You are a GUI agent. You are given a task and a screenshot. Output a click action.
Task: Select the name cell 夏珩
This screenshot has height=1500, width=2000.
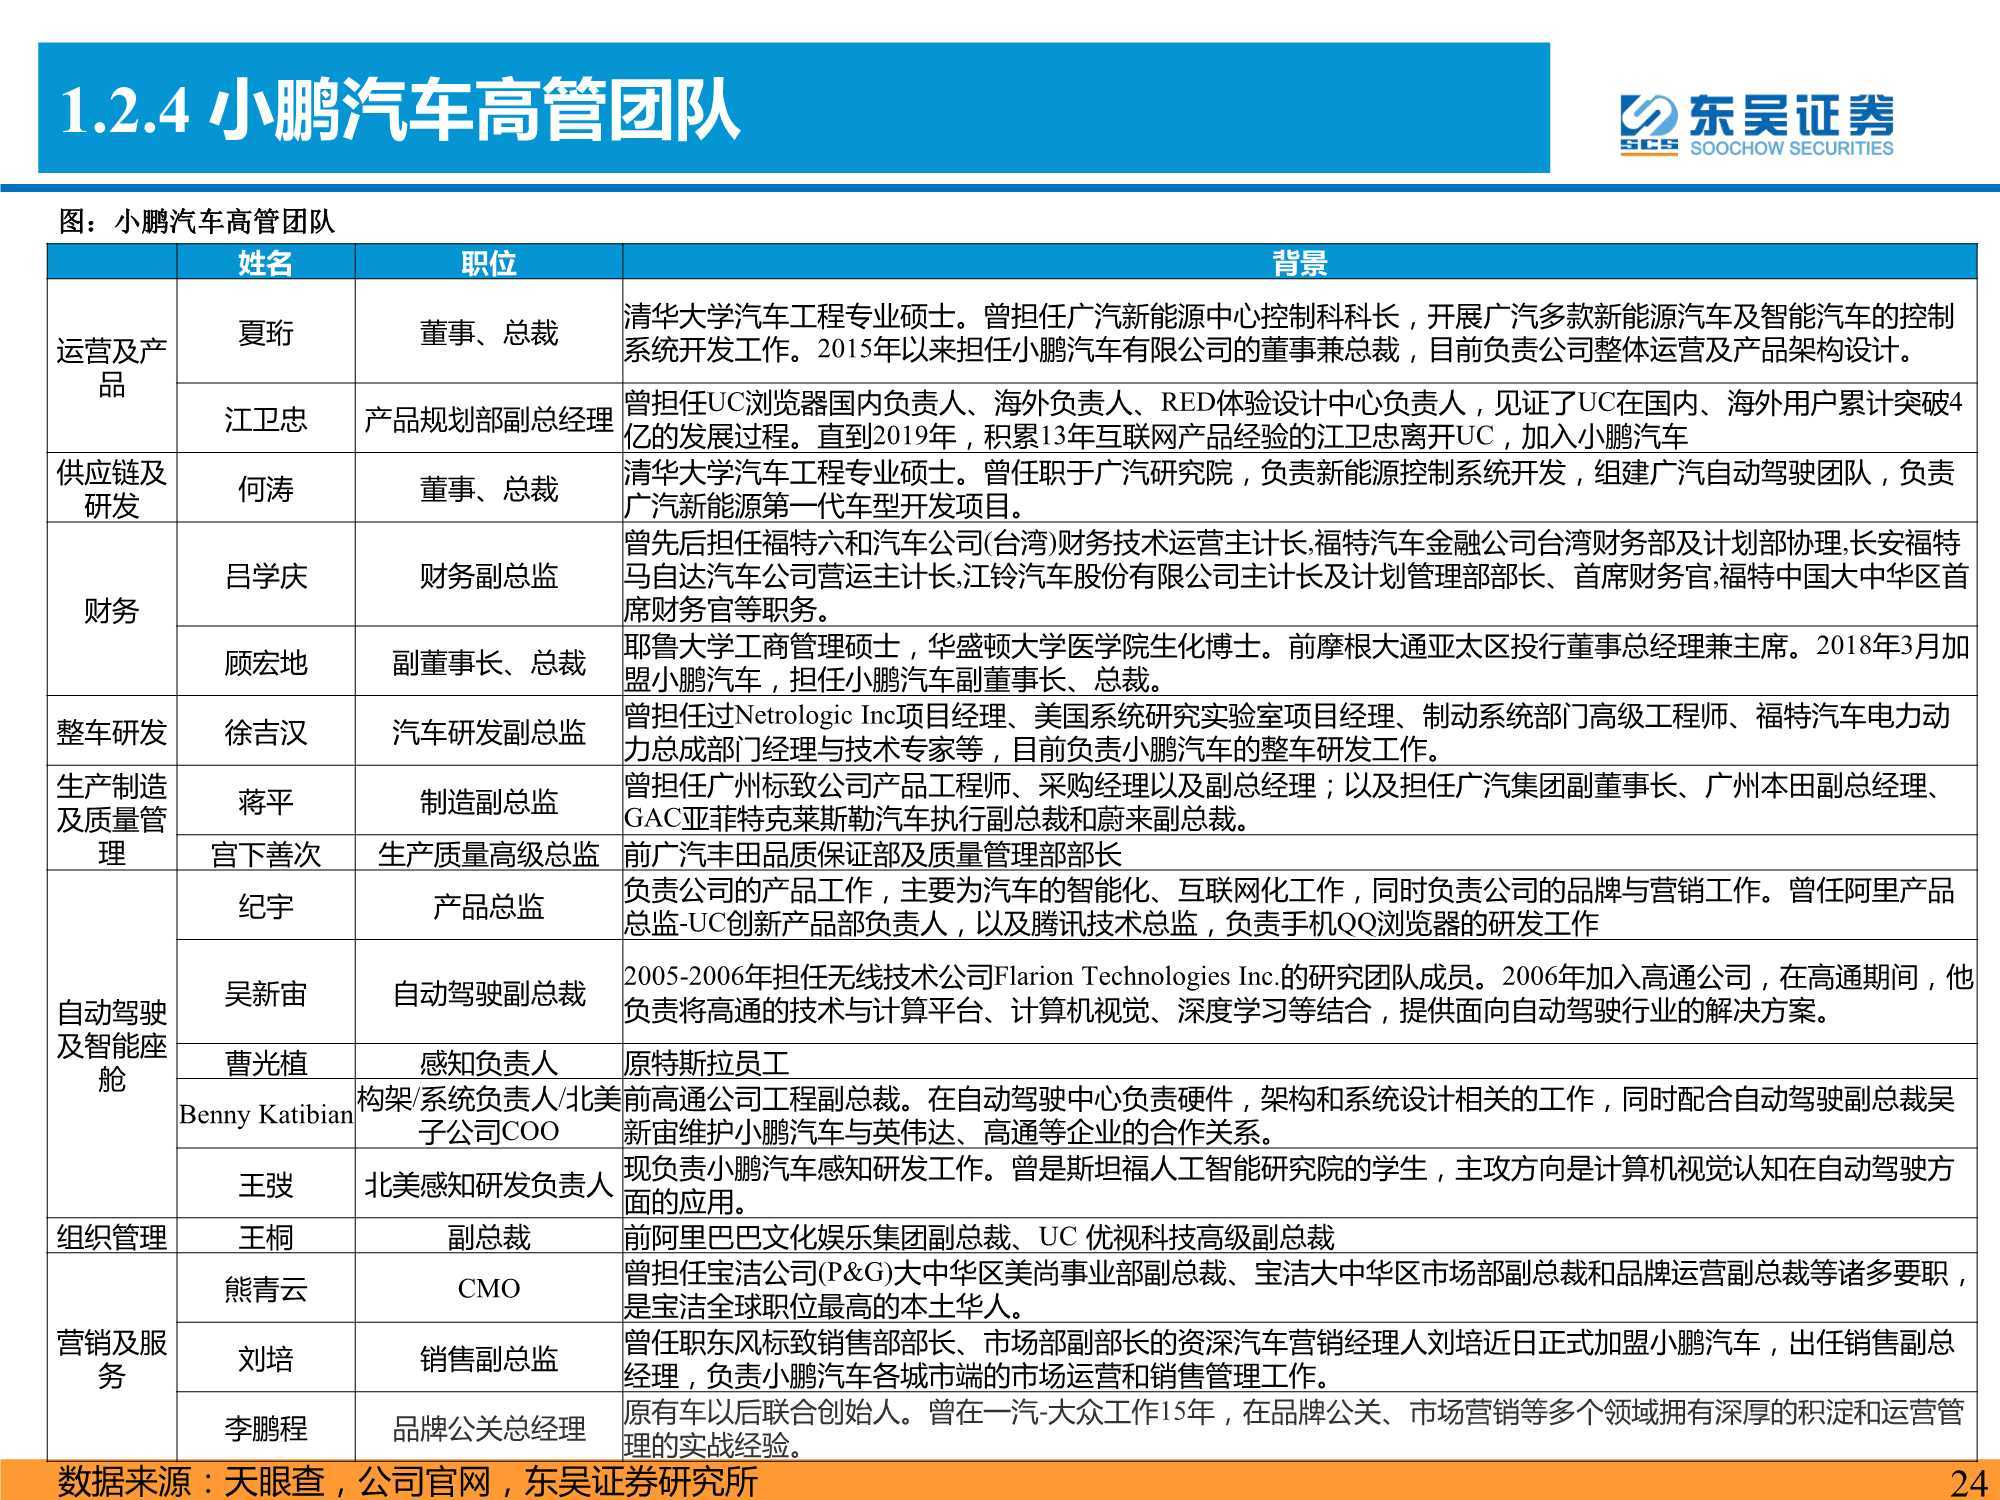[x=265, y=332]
